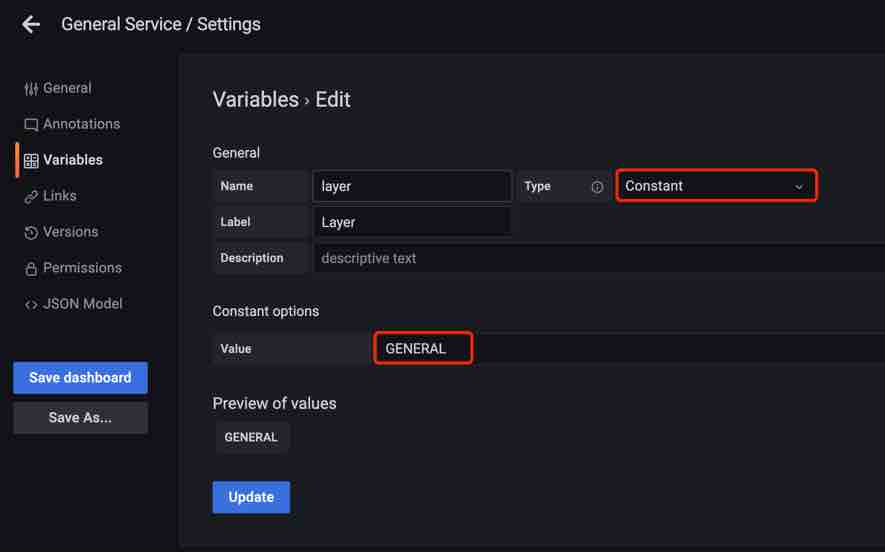Expand the Type selector chevron arrow
The image size is (885, 552).
click(799, 187)
